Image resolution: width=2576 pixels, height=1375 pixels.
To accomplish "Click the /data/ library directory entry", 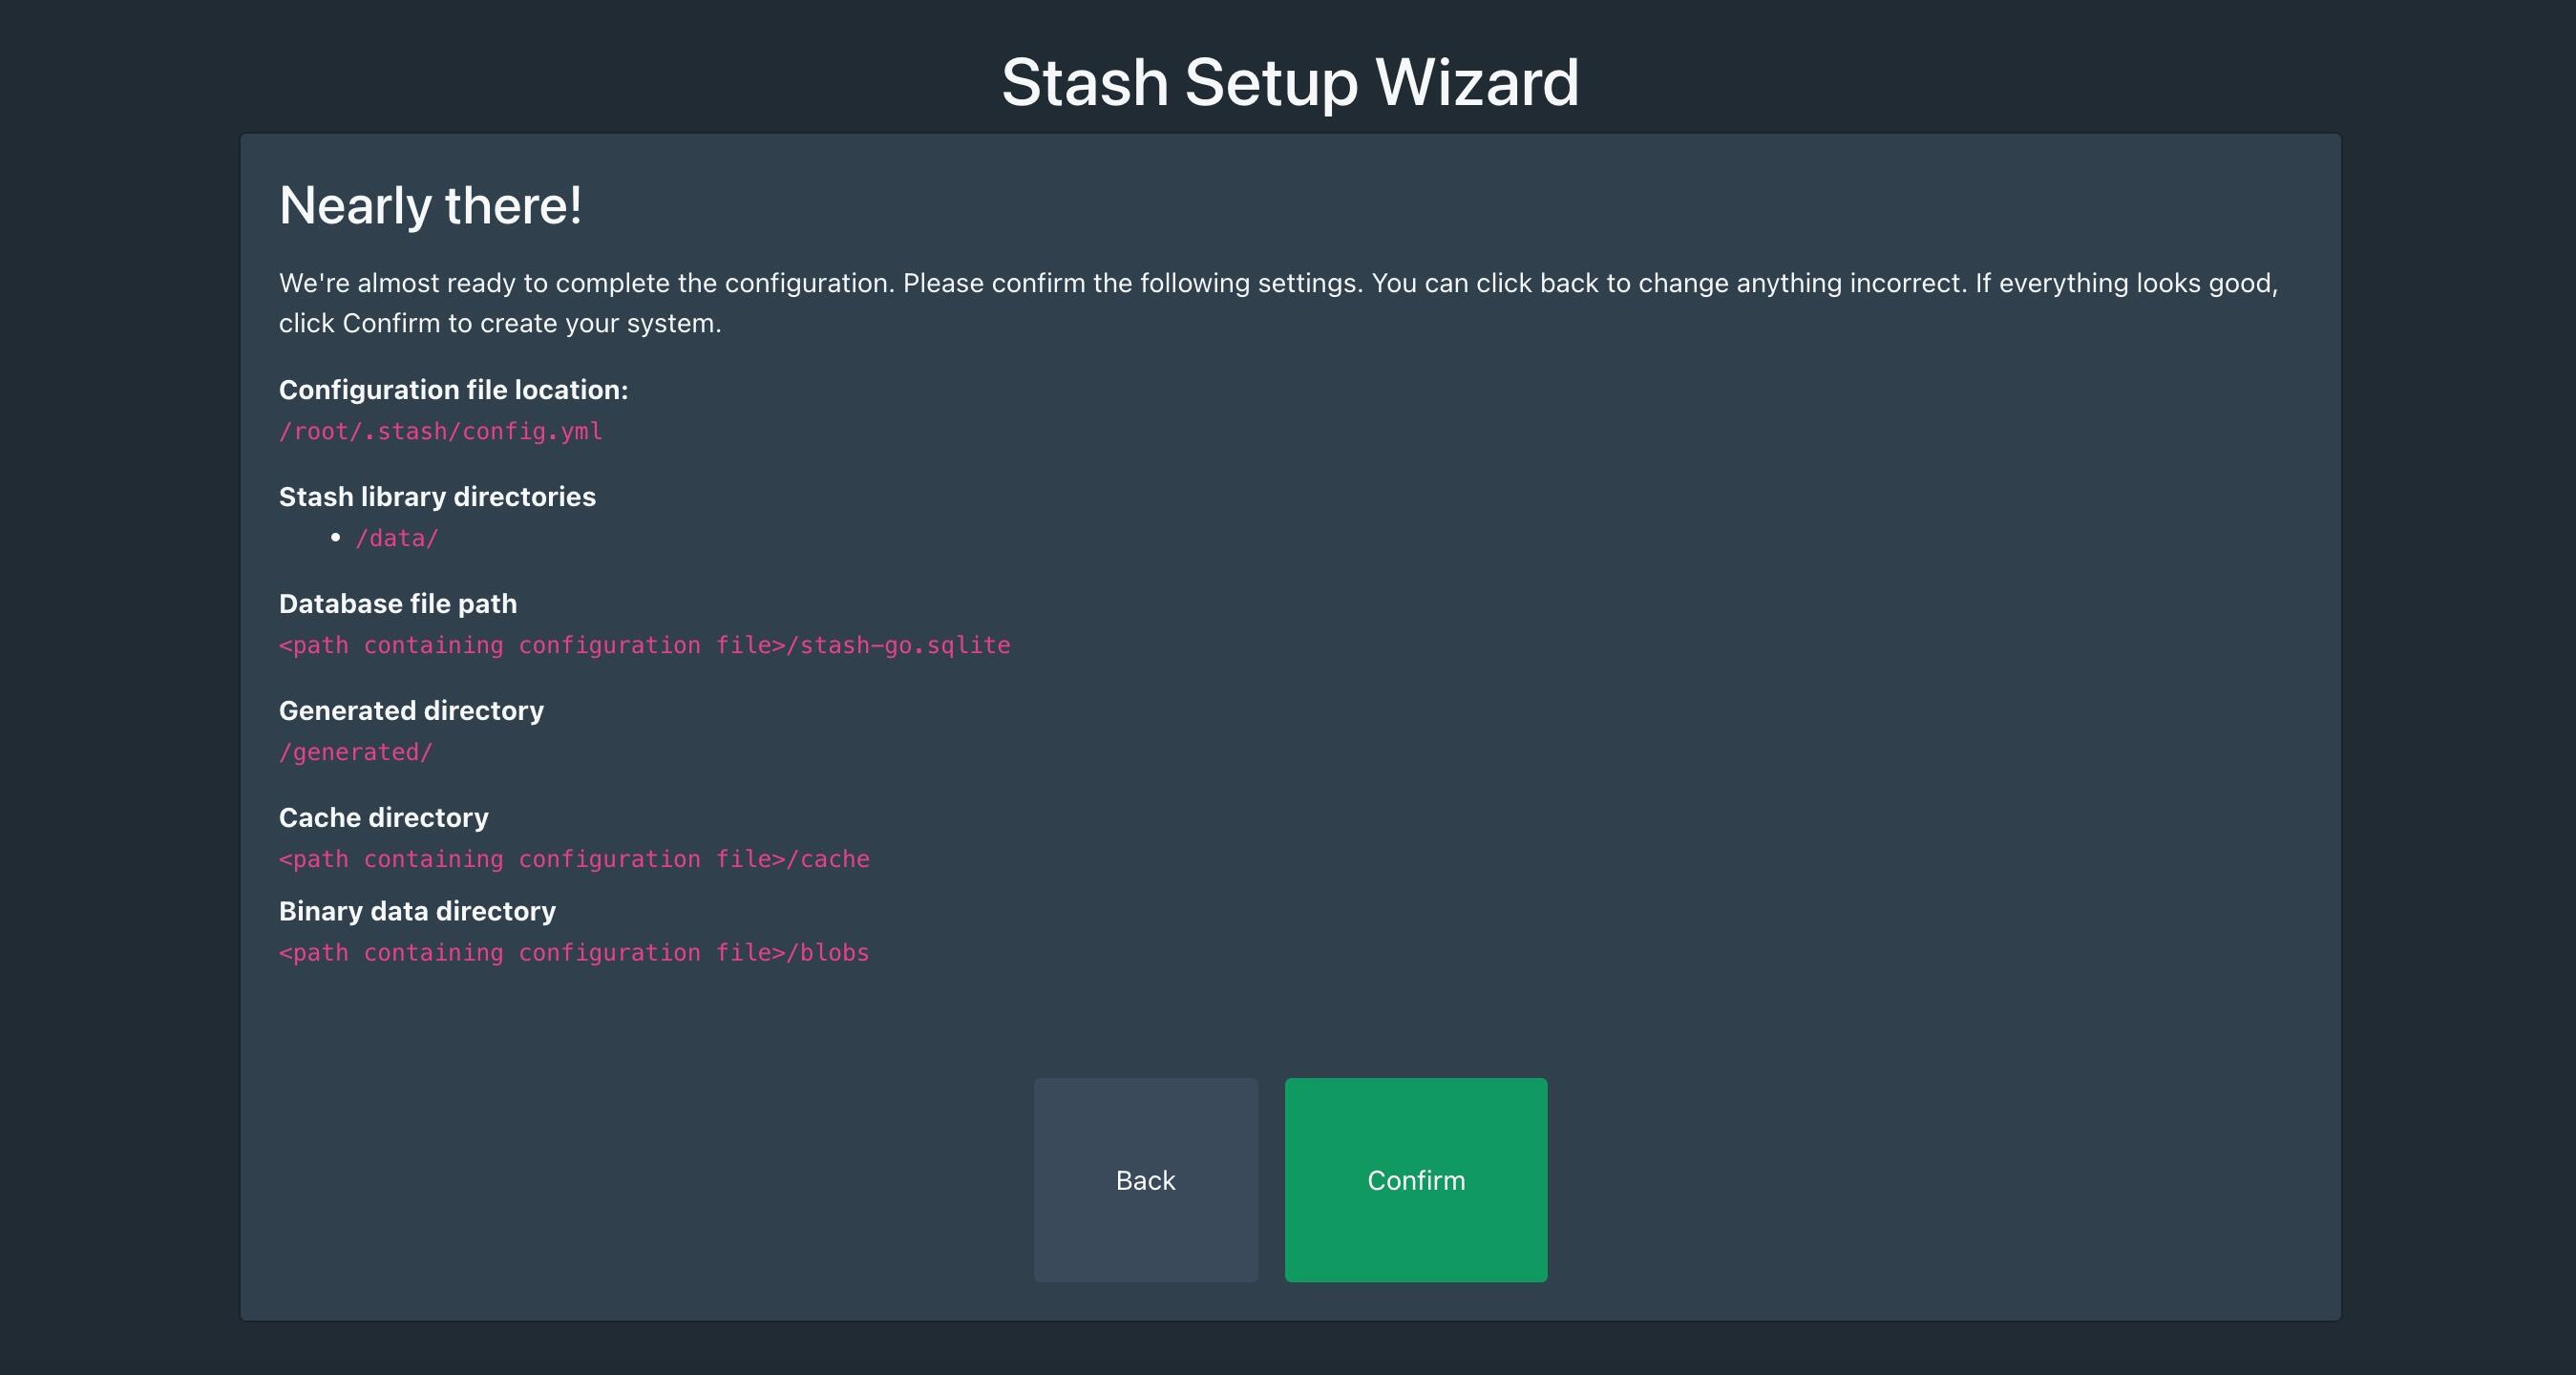I will pyautogui.click(x=397, y=538).
